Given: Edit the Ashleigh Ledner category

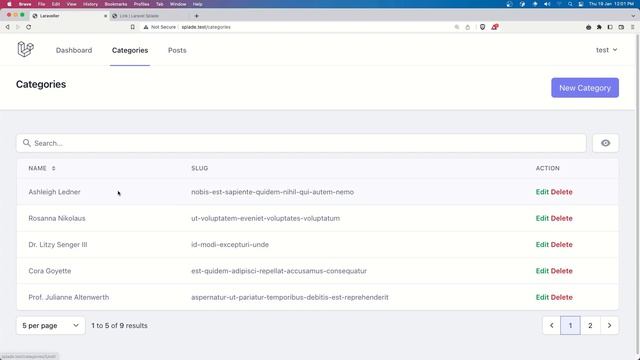Looking at the screenshot, I should pos(542,192).
